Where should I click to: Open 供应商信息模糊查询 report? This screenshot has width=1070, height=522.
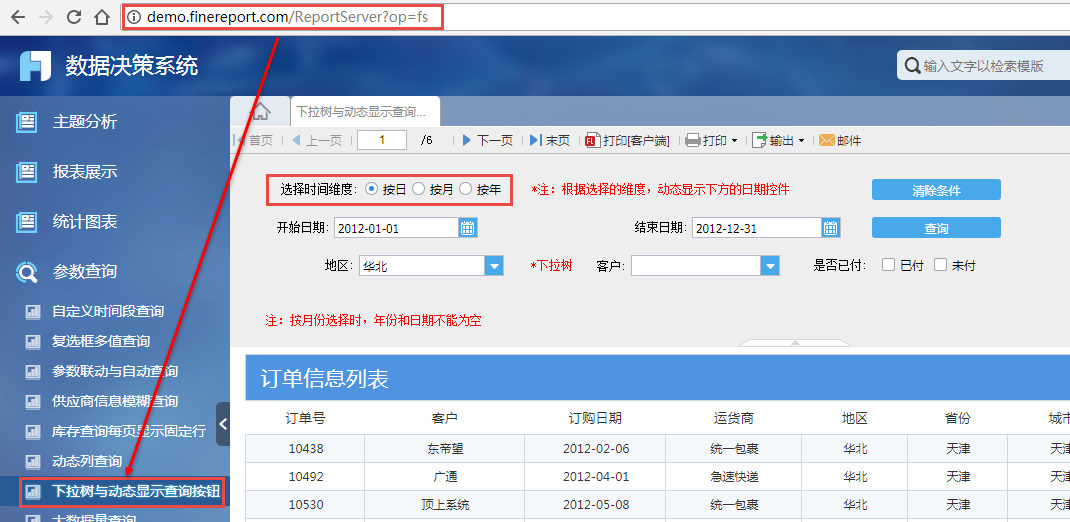click(x=115, y=401)
